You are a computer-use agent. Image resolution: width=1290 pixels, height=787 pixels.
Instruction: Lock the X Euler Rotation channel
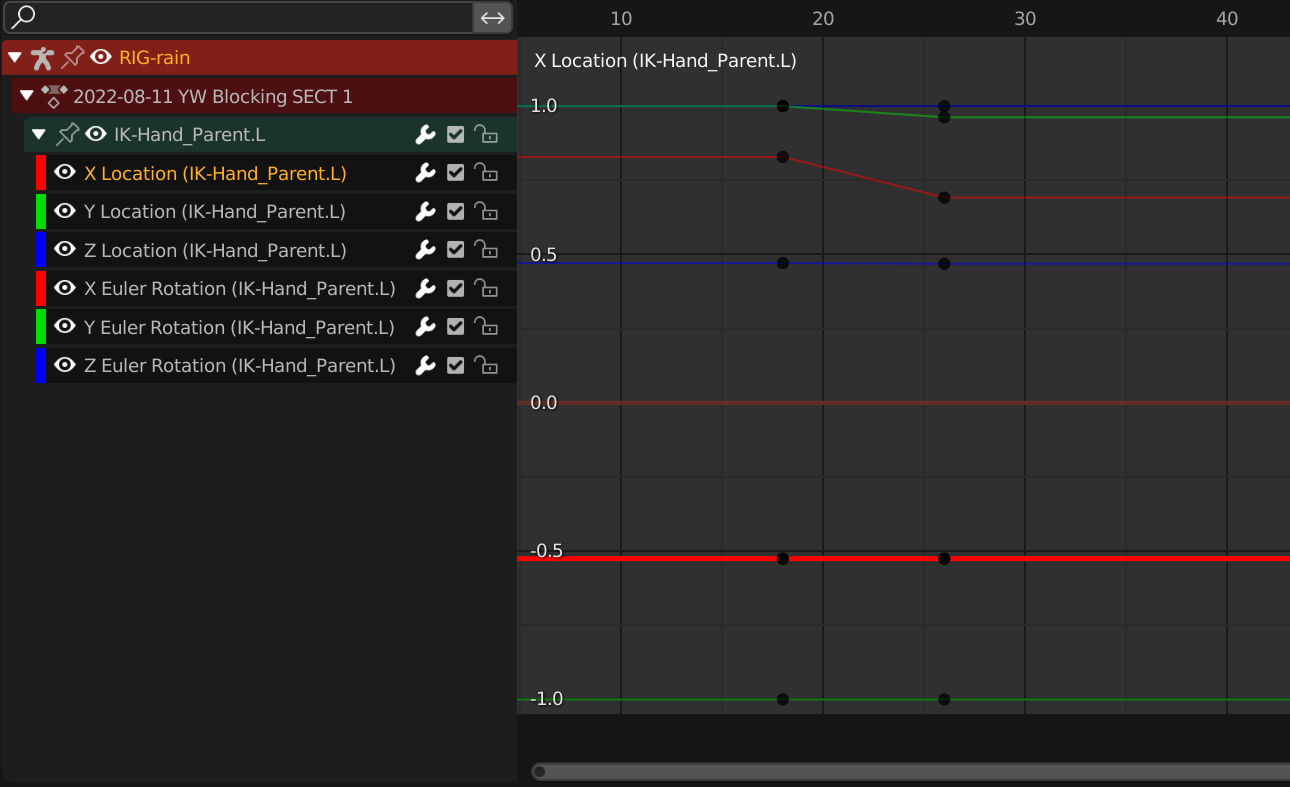tap(486, 289)
